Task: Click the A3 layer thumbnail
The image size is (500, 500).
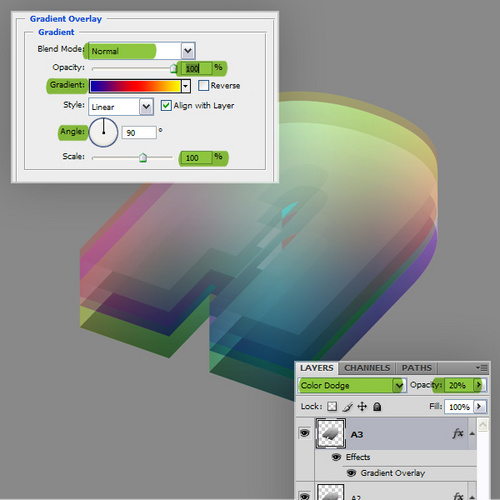Action: [331, 434]
